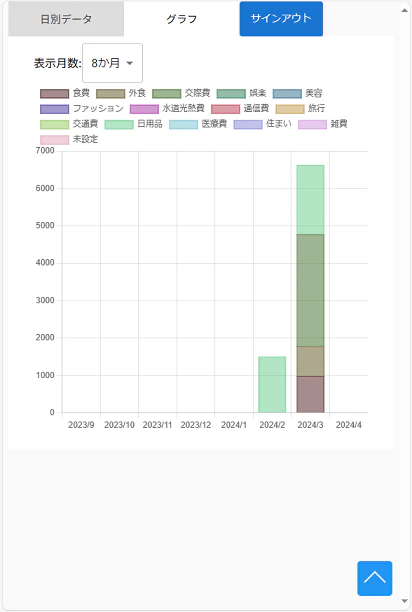The height and width of the screenshot is (612, 412).
Task: Toggle the 交際費 legend swatch
Action: point(167,94)
